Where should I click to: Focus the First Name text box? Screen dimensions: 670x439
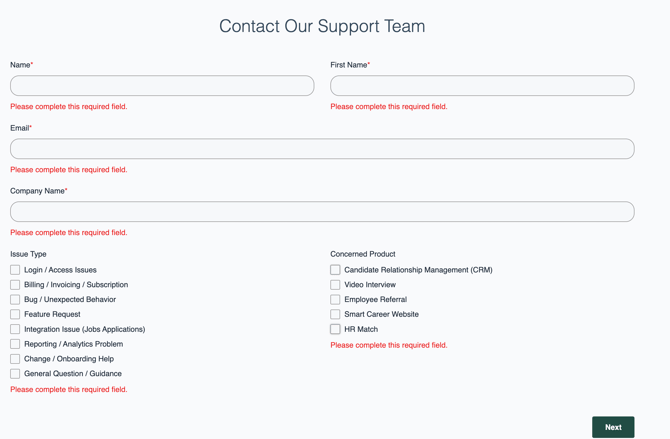tap(482, 86)
